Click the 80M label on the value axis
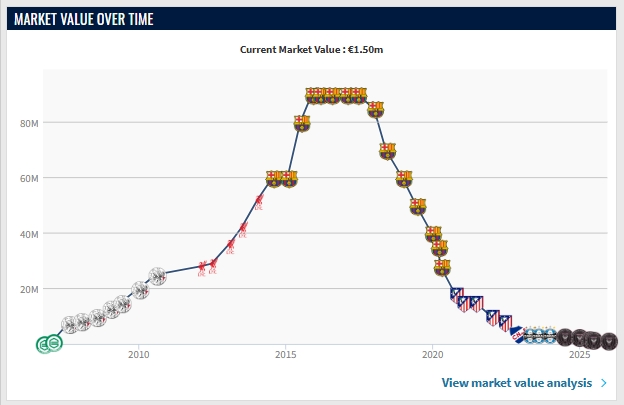624x405 pixels. (28, 123)
